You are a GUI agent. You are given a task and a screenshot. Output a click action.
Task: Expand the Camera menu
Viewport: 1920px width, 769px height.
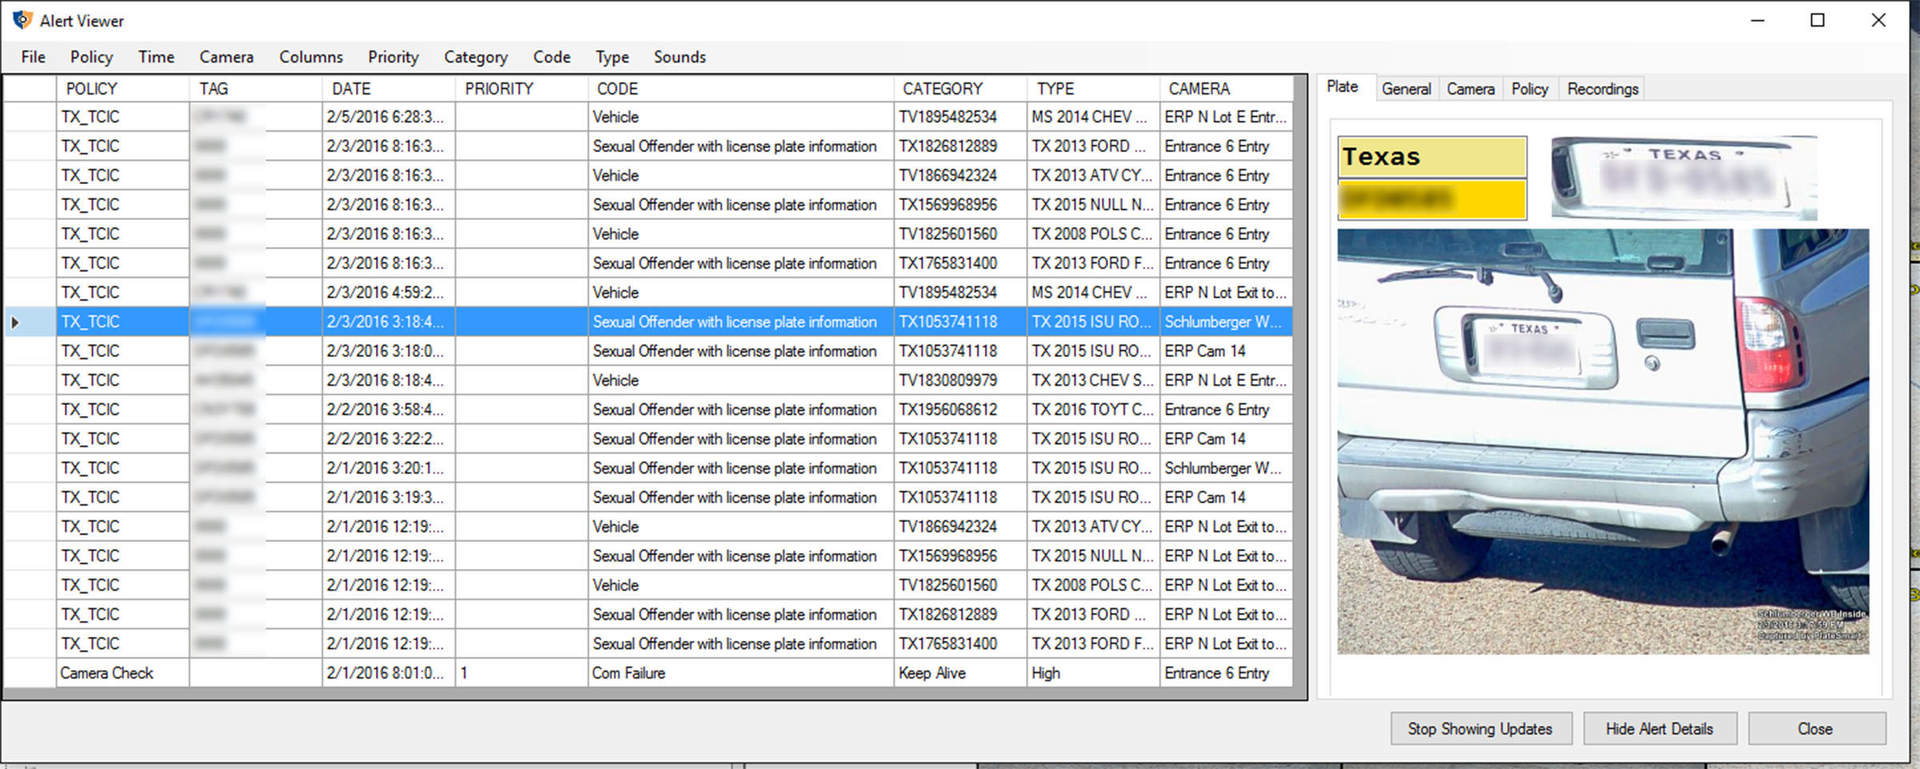click(x=226, y=57)
